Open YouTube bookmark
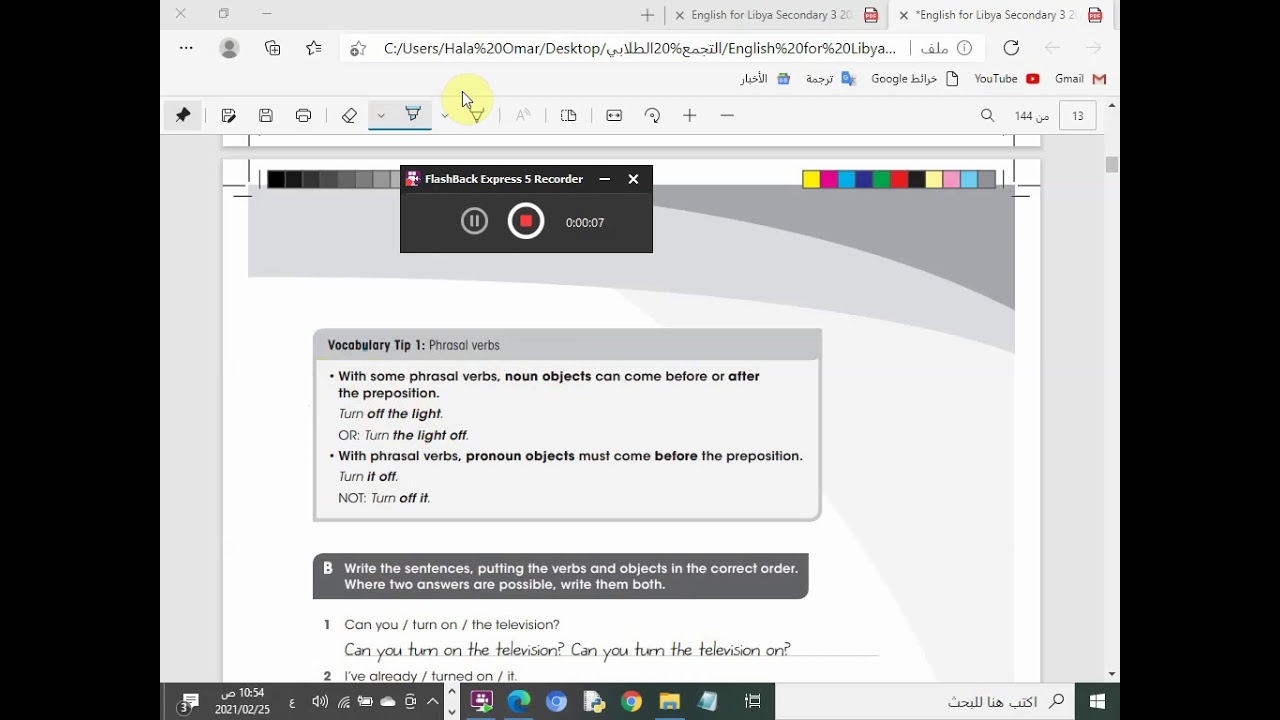This screenshot has width=1280, height=720. click(x=1007, y=79)
